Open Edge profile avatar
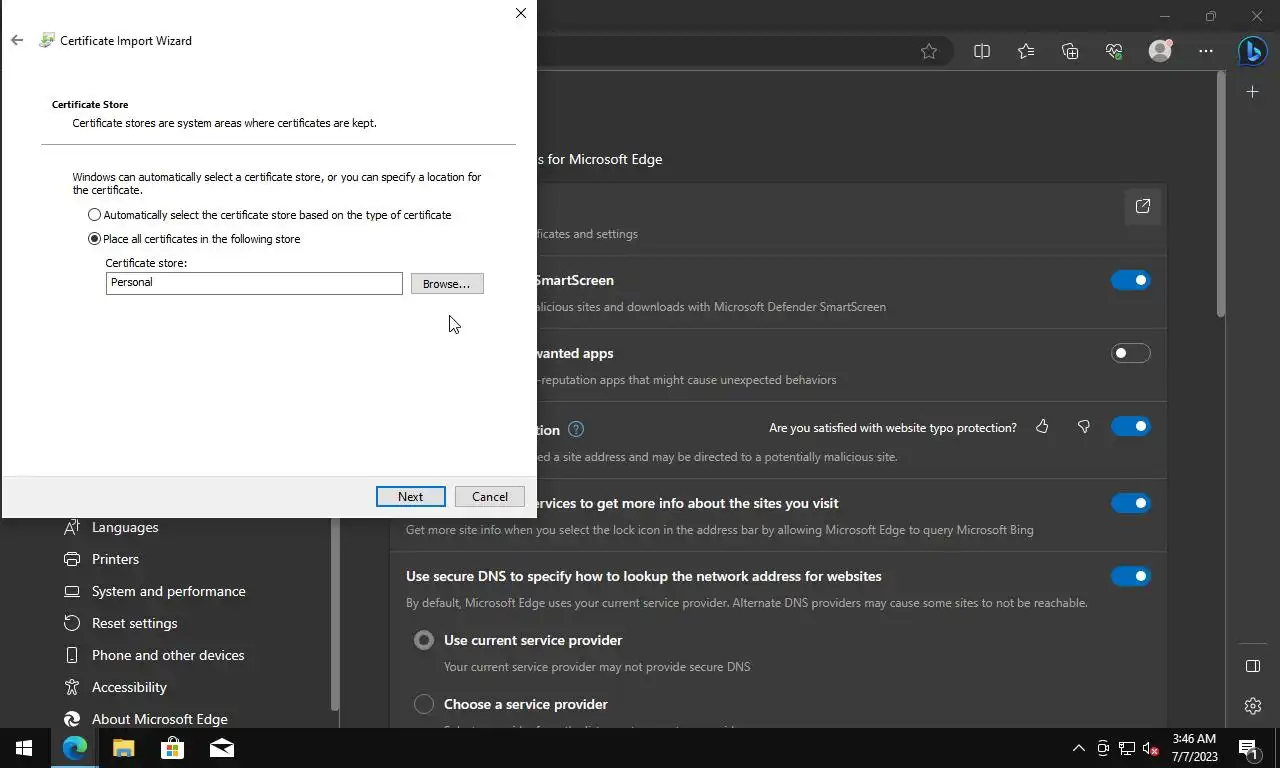Viewport: 1280px width, 768px height. 1160,51
